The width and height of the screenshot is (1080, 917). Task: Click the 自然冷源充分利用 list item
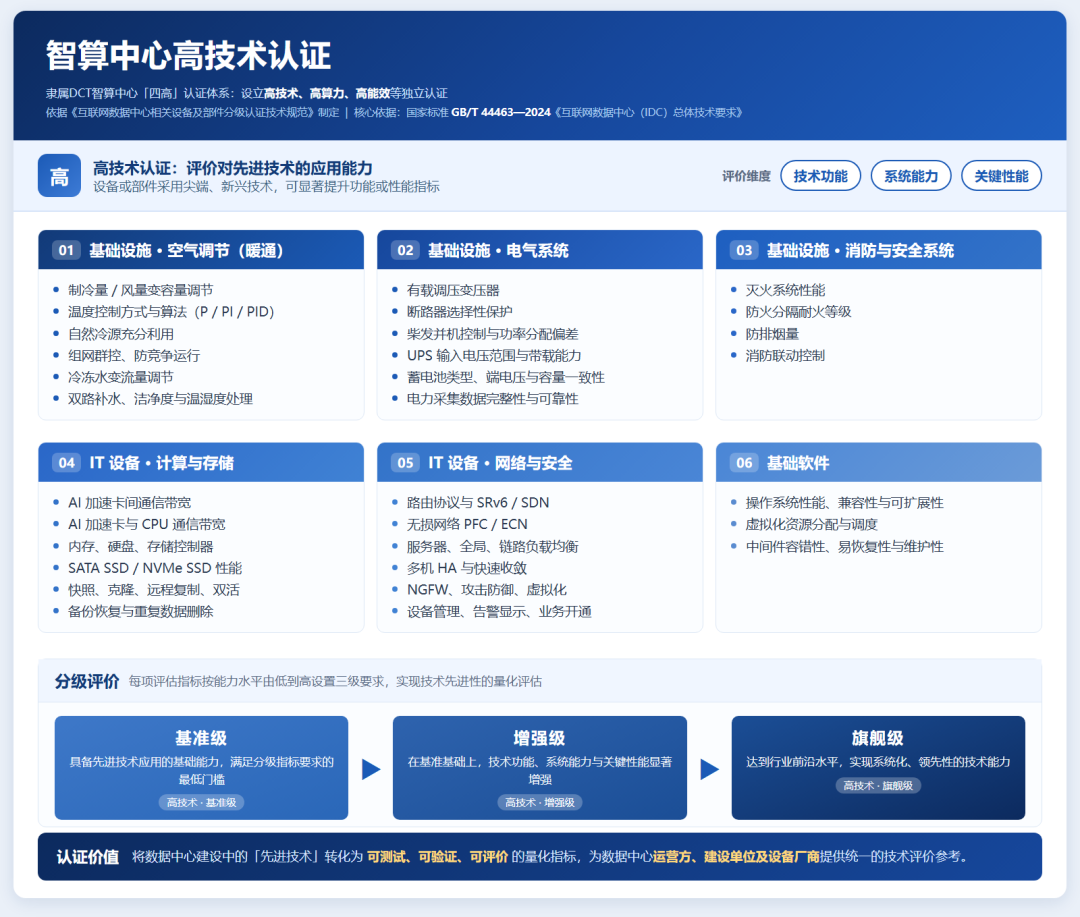point(121,334)
